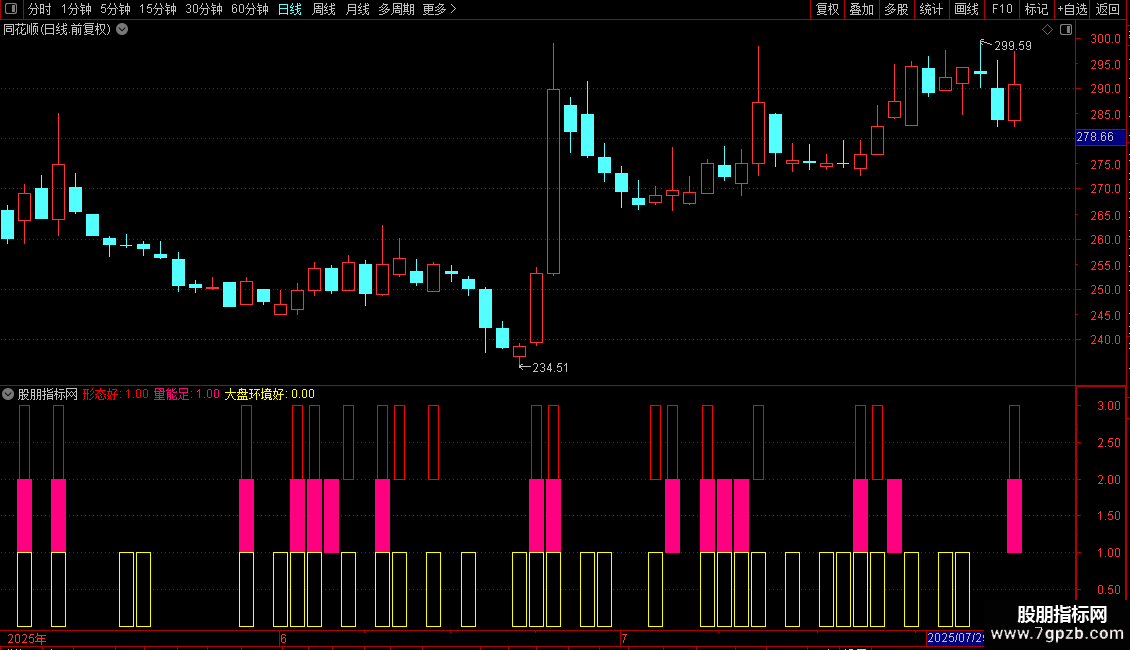The image size is (1130, 650).
Task: Click the month 7 timeline marker
Action: (x=624, y=638)
